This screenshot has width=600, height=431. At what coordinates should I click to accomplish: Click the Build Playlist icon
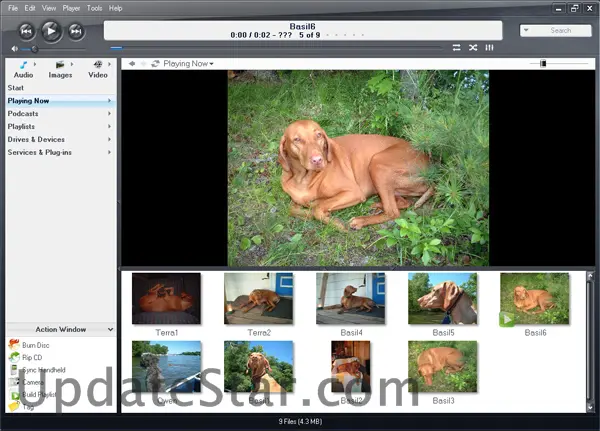(14, 395)
